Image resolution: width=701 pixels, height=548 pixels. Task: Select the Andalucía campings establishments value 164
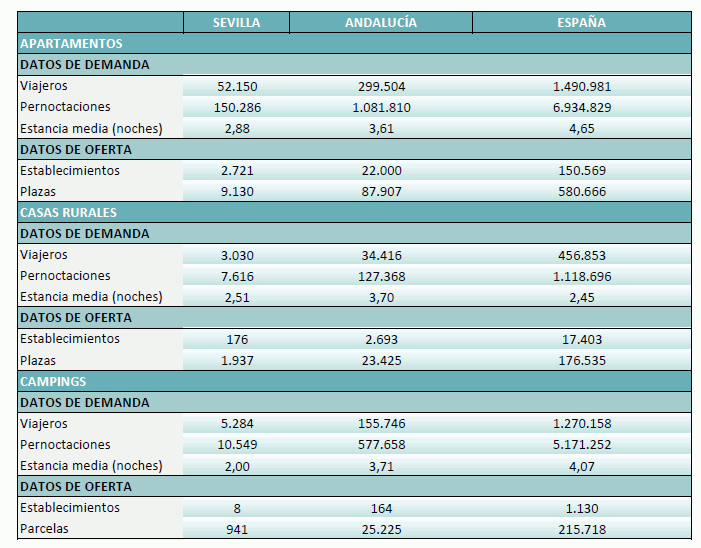pos(380,508)
